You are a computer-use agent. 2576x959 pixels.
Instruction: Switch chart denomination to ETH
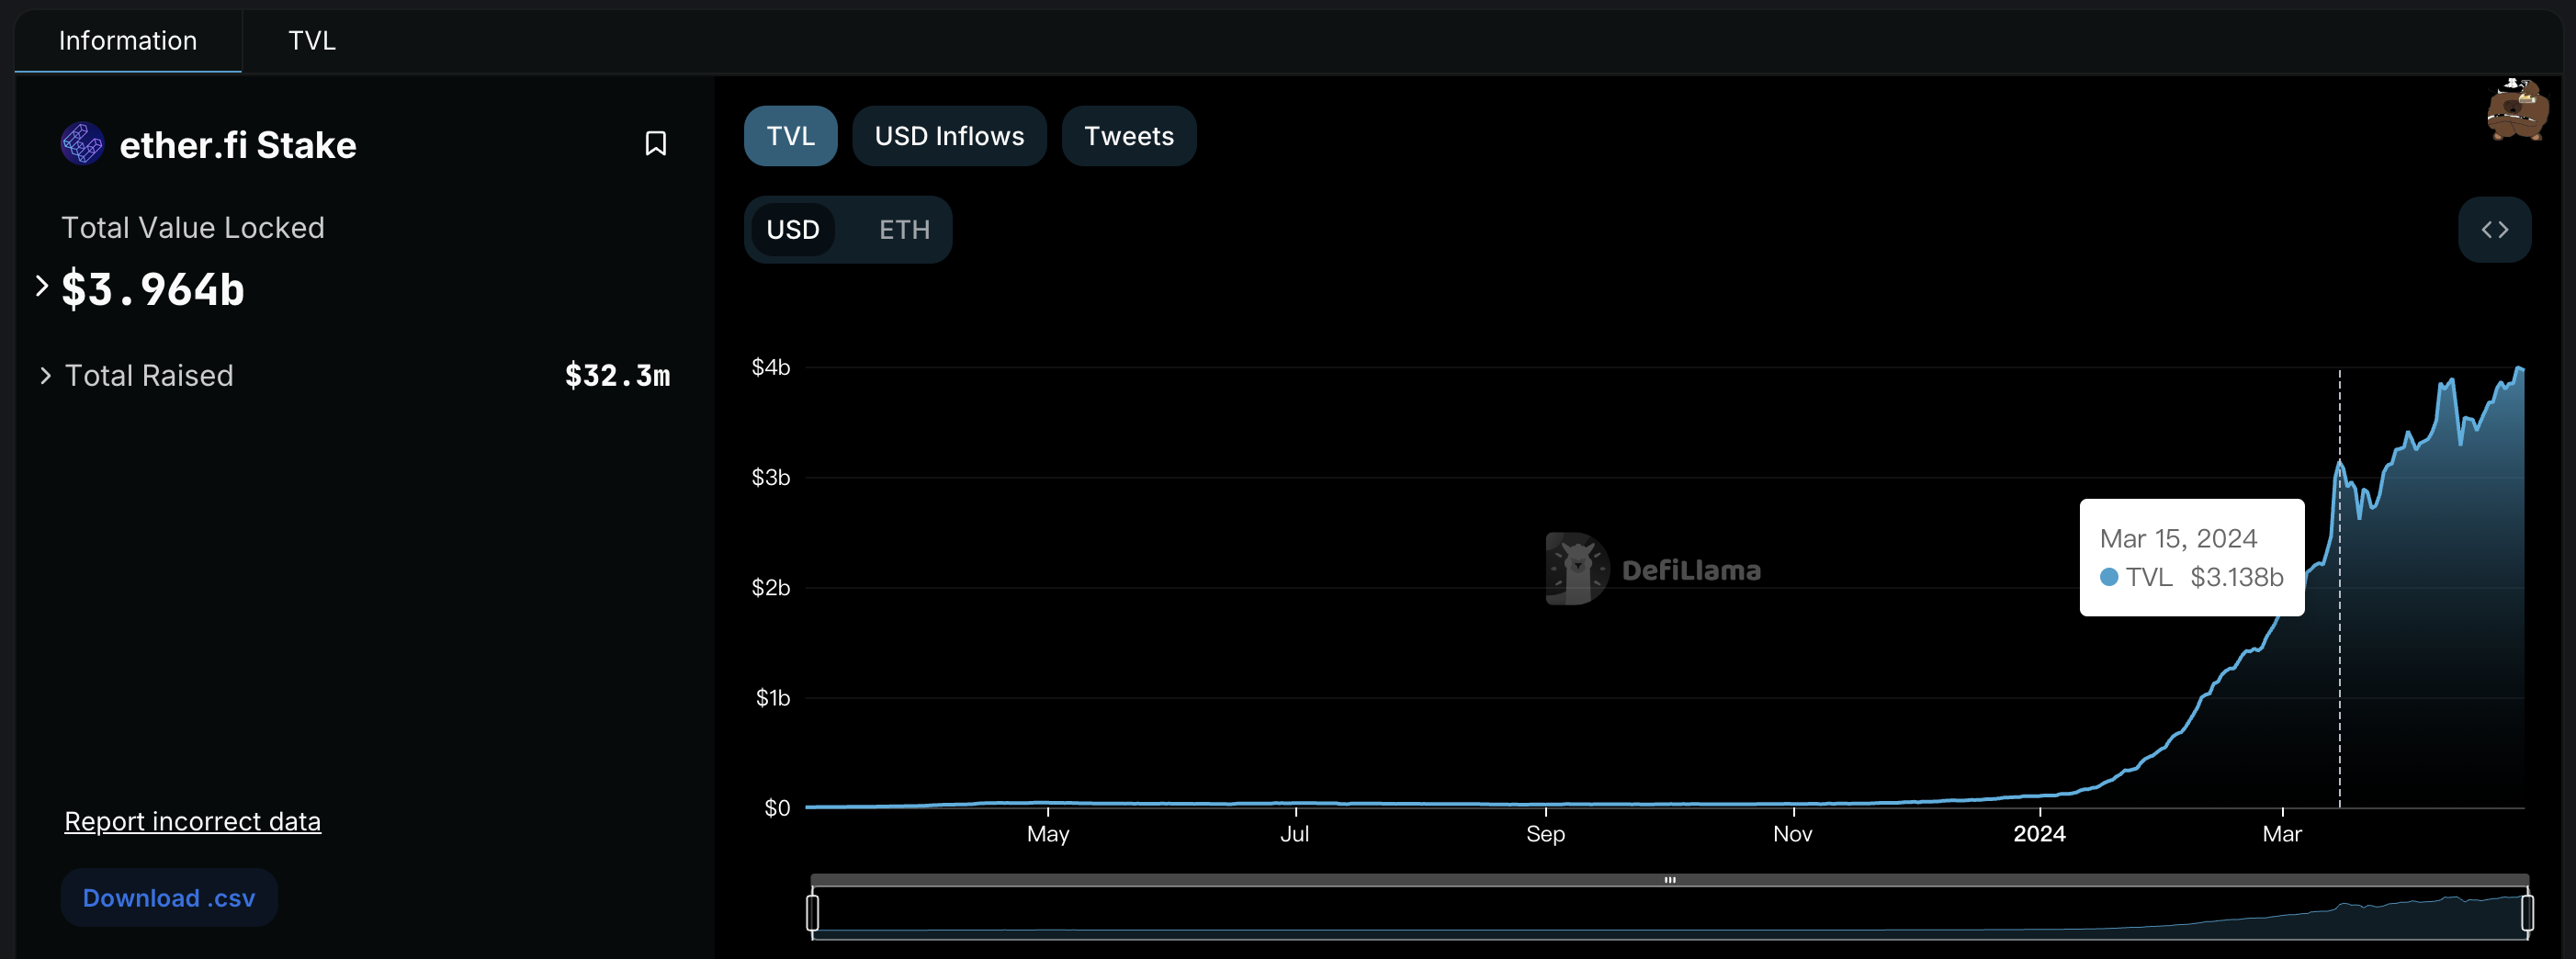pyautogui.click(x=904, y=230)
